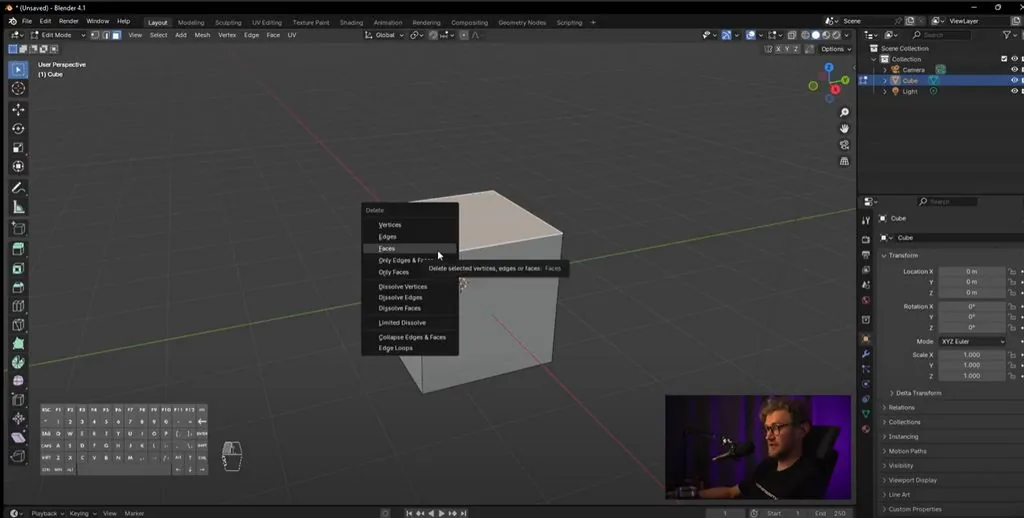Select the Measure tool
The width and height of the screenshot is (1024, 518).
(x=18, y=207)
